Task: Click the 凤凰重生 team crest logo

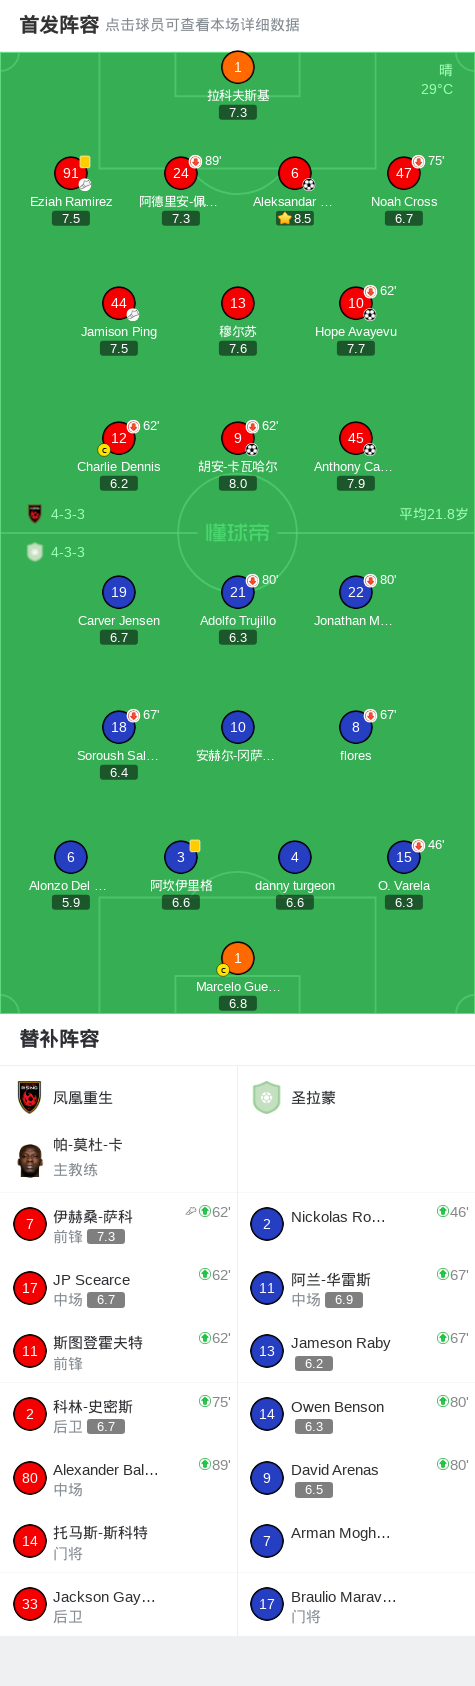Action: click(30, 1097)
